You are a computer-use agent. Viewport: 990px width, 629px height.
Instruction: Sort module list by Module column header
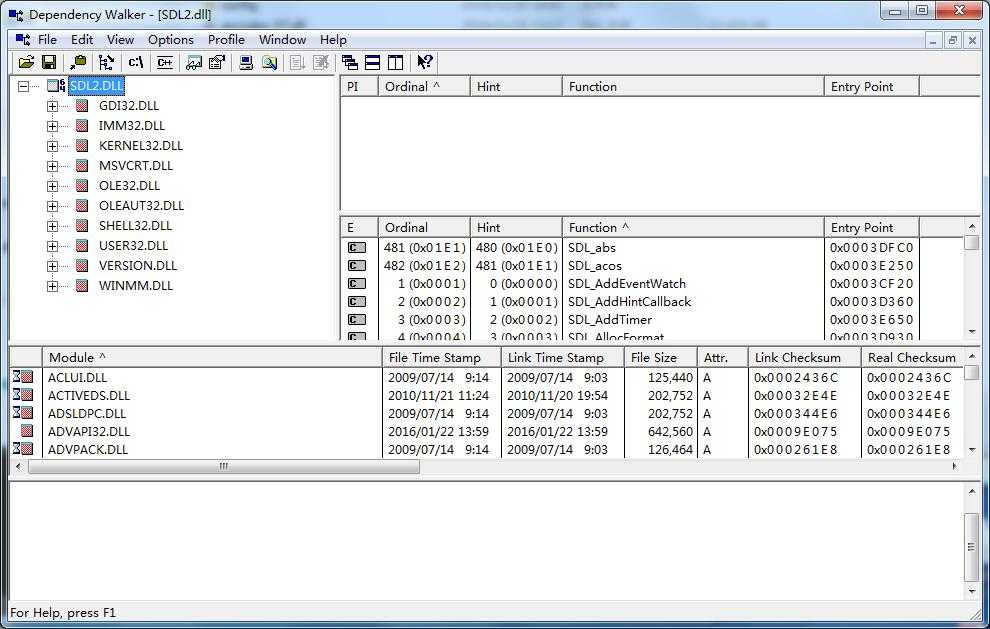[212, 357]
